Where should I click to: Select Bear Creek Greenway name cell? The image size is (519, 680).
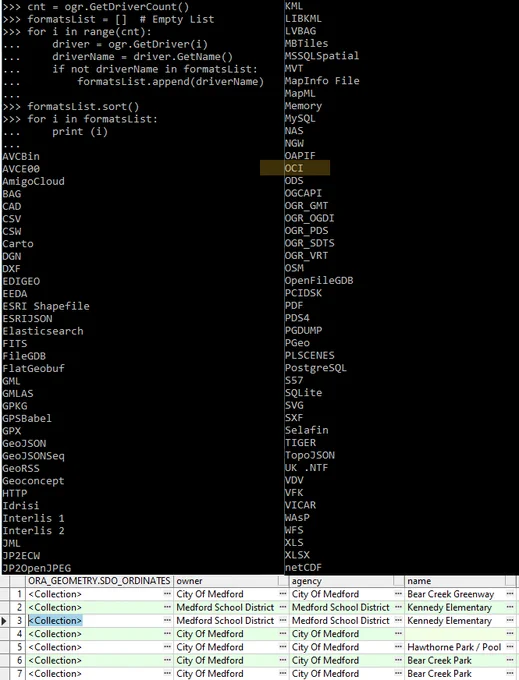point(450,594)
